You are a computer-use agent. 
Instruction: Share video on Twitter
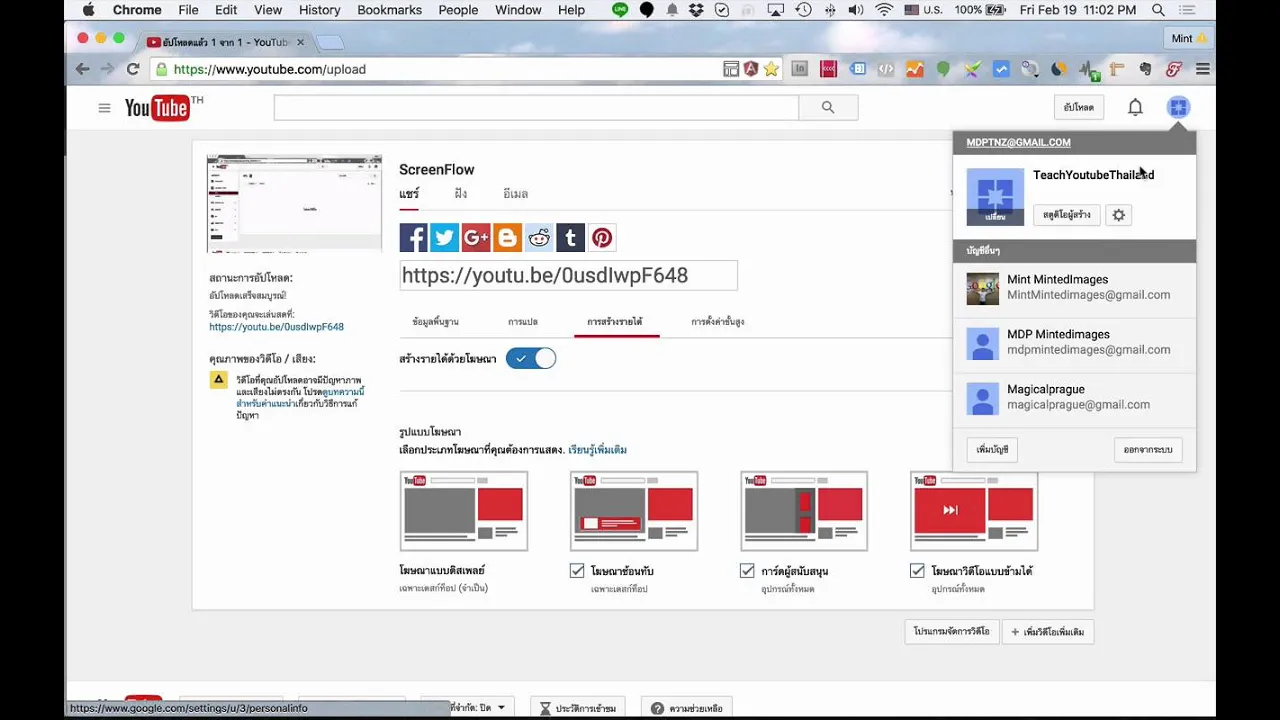[444, 237]
